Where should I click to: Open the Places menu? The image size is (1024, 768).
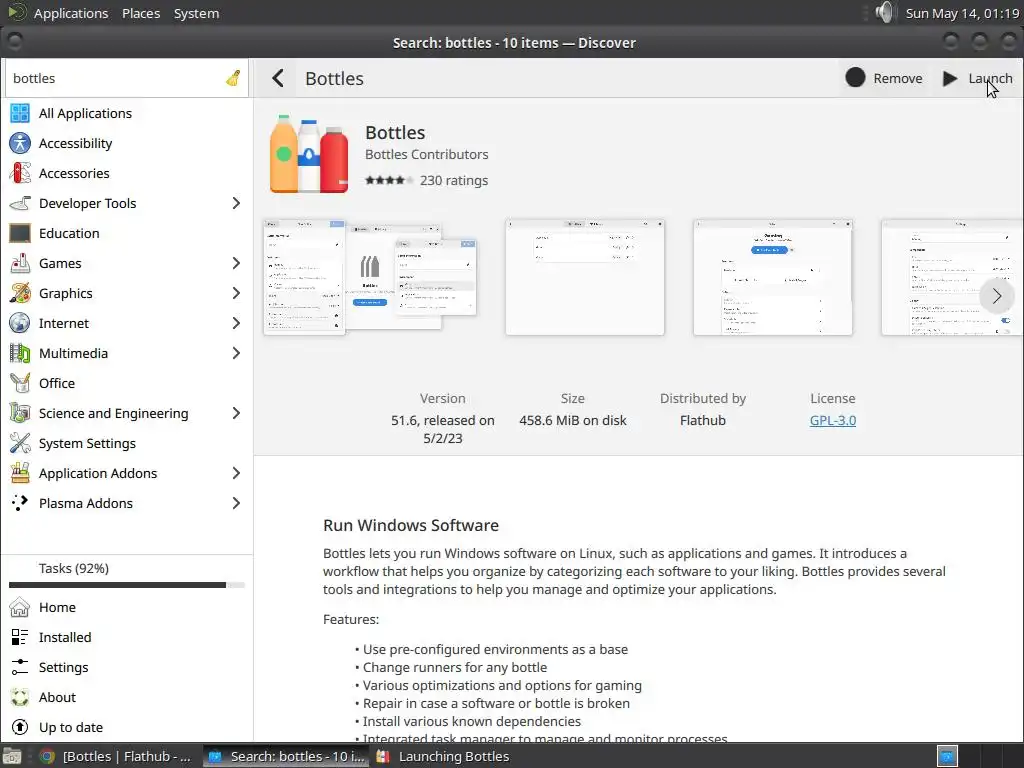click(141, 13)
